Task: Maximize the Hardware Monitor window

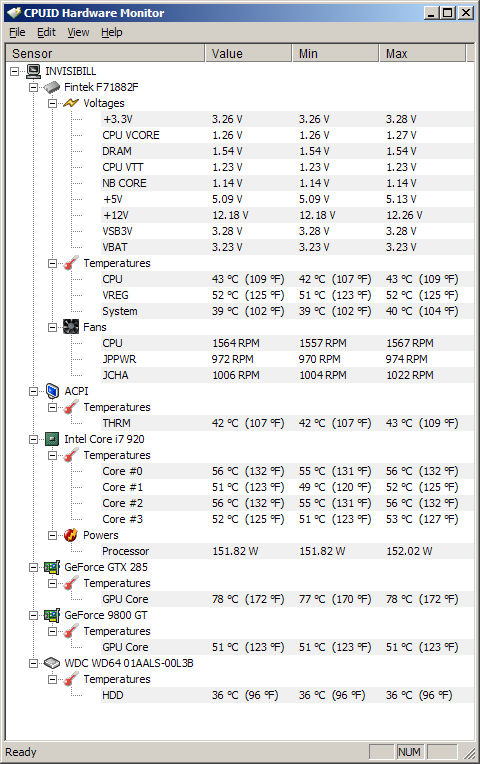Action: coord(448,13)
